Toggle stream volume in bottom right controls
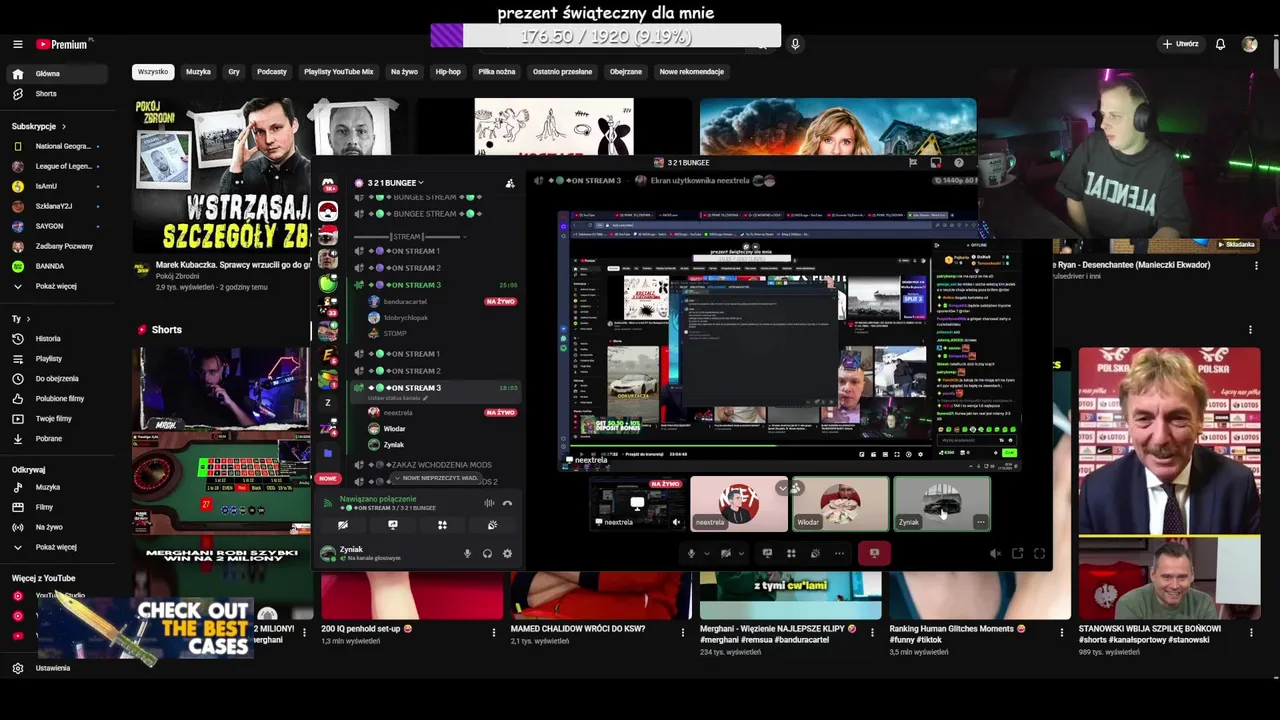 coord(995,553)
